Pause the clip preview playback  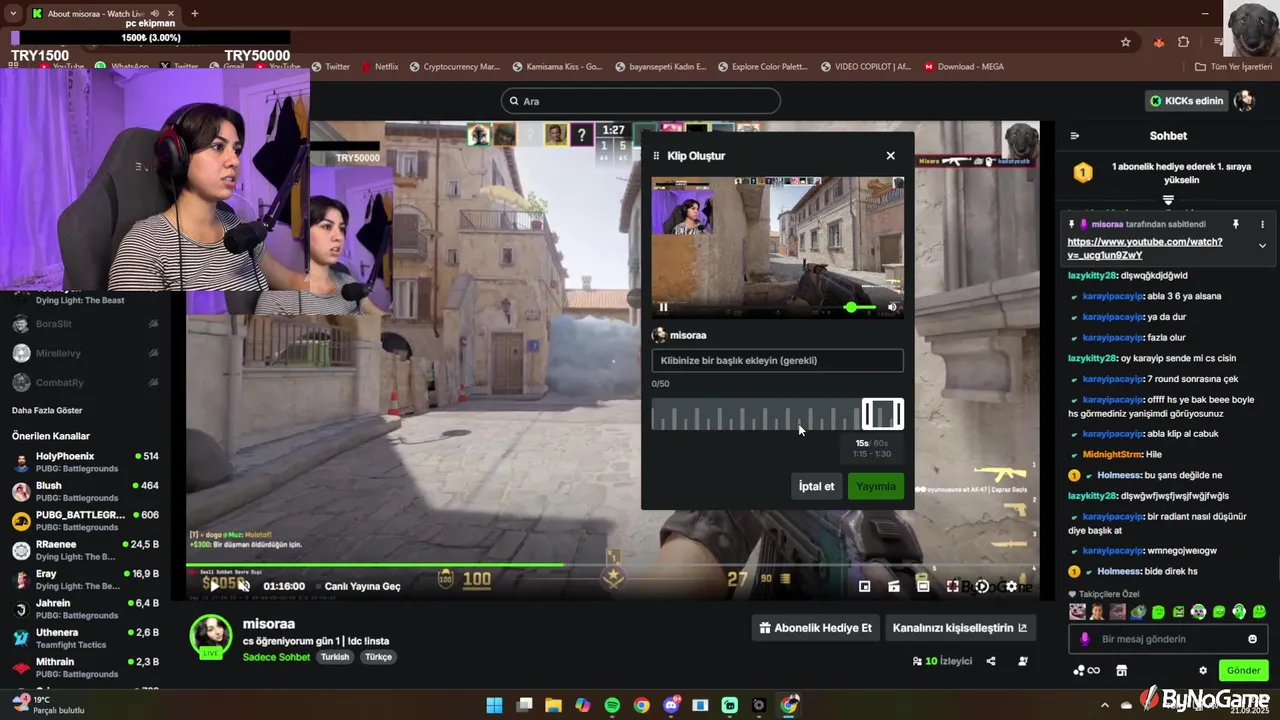coord(663,307)
